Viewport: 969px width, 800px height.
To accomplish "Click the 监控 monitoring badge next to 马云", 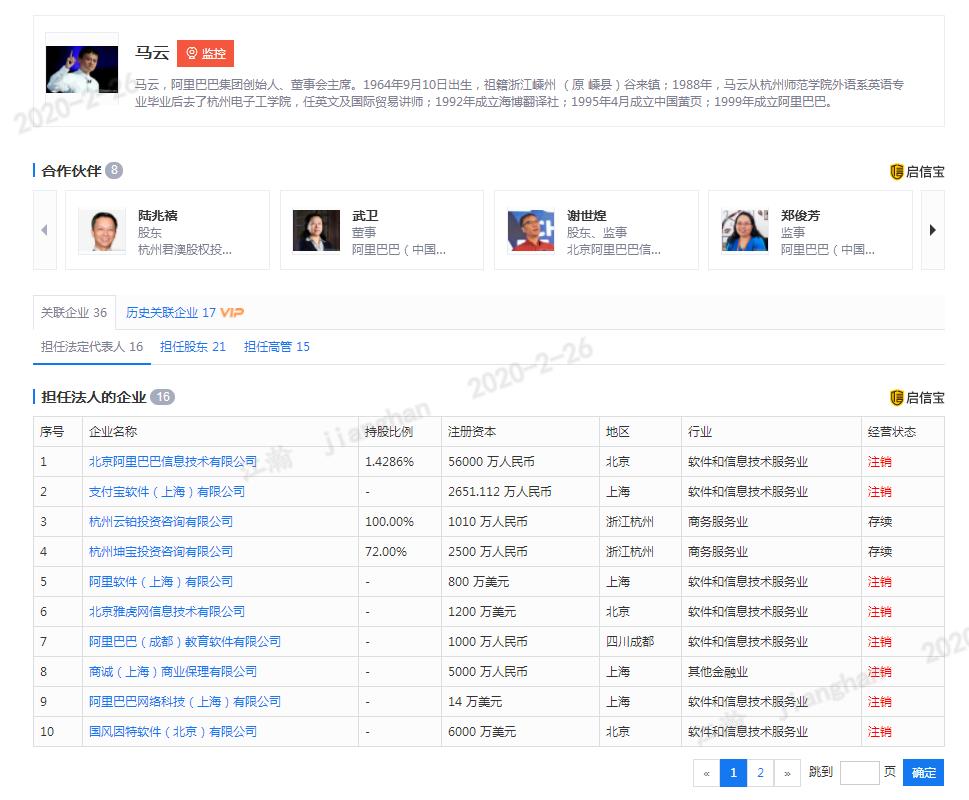I will (x=206, y=53).
